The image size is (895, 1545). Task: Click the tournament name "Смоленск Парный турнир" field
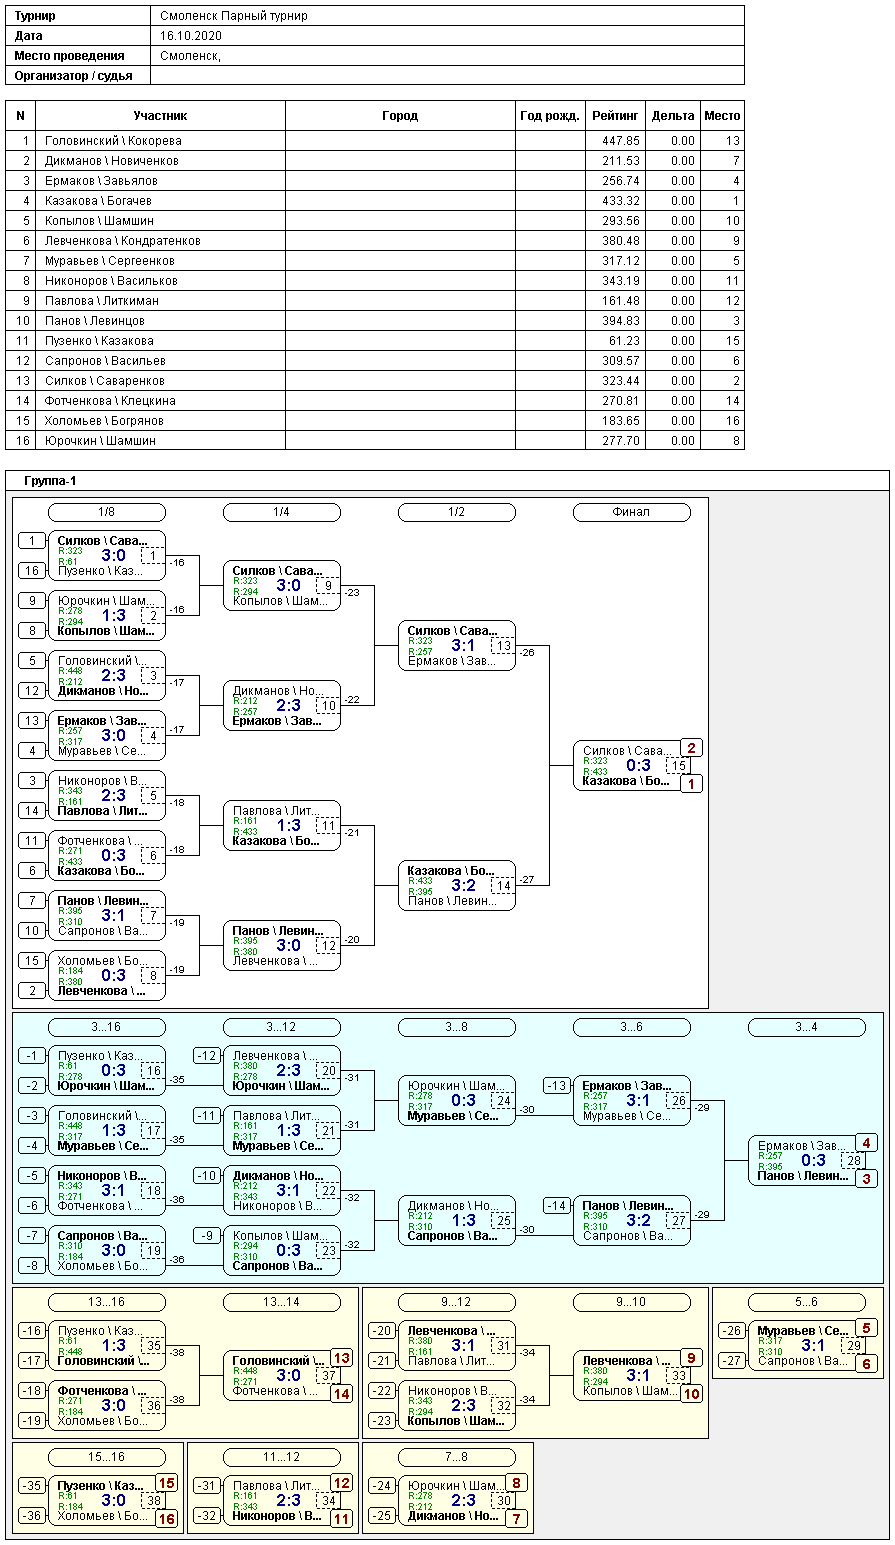click(x=234, y=16)
